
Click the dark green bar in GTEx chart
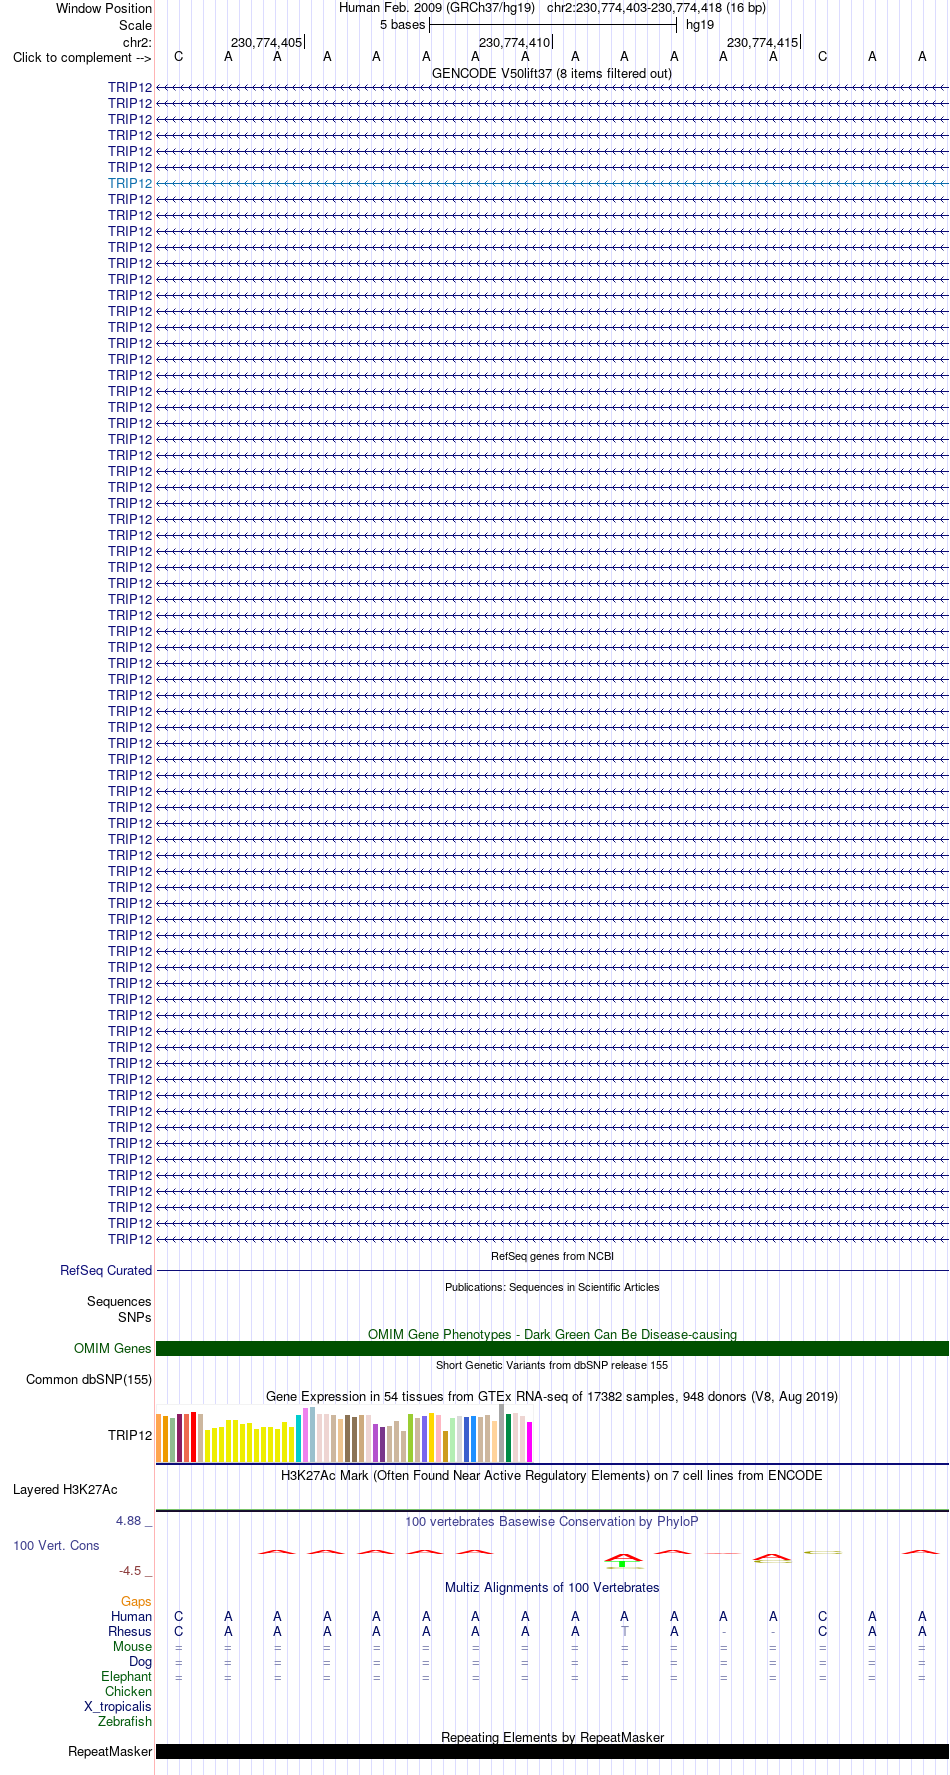coord(509,1438)
